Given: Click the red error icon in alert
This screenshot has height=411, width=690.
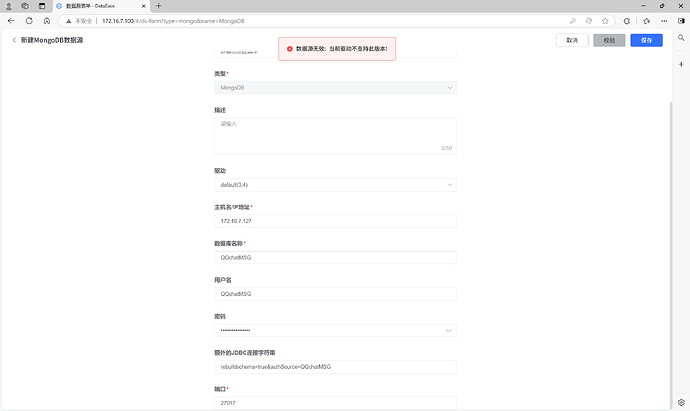Looking at the screenshot, I should point(290,49).
